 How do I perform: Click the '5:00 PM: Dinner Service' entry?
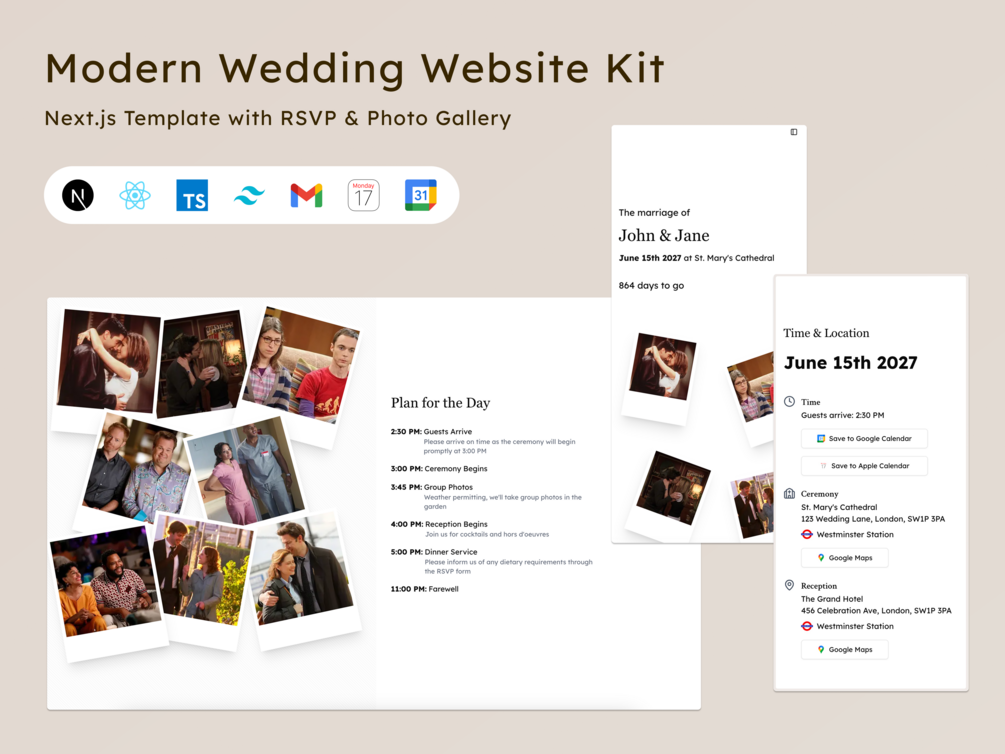pyautogui.click(x=434, y=552)
